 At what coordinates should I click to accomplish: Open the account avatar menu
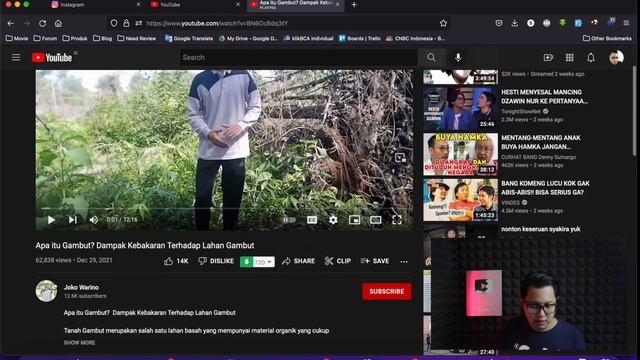pos(616,58)
